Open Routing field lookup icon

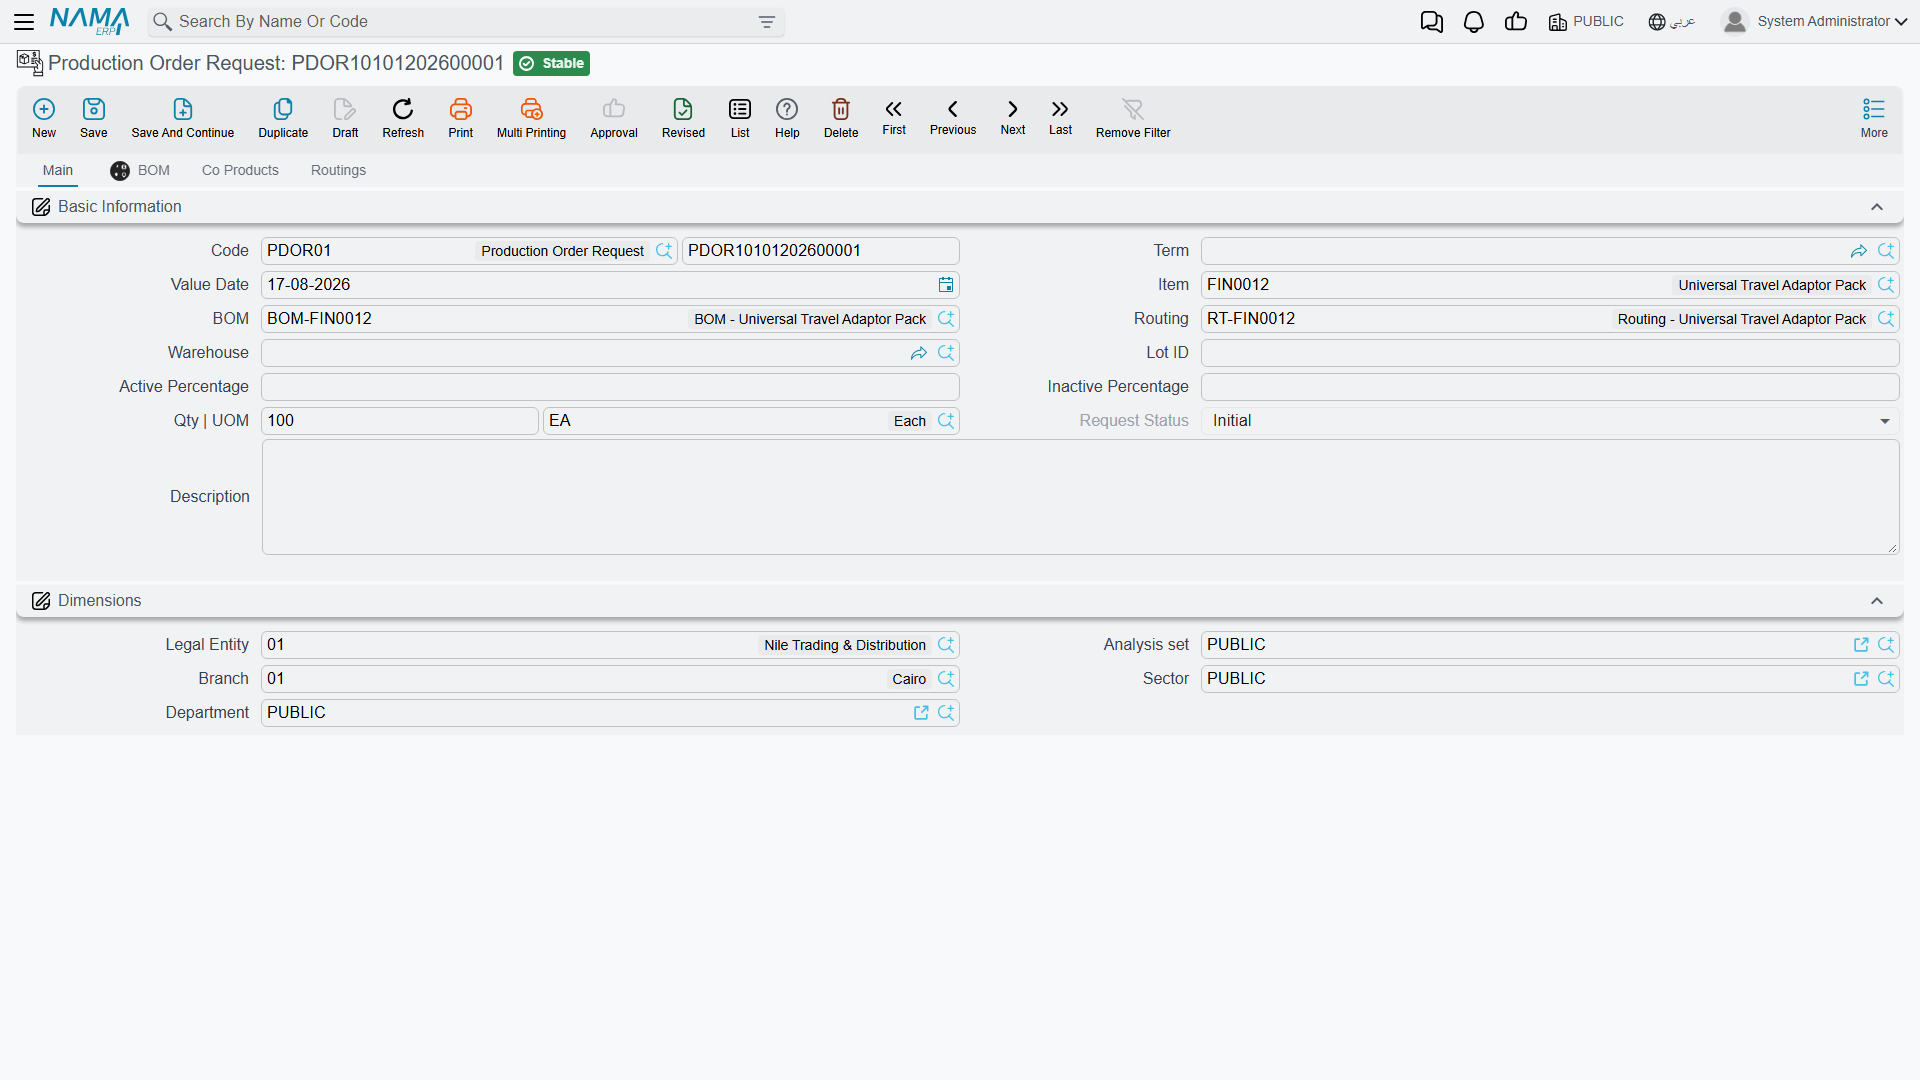(x=1886, y=319)
